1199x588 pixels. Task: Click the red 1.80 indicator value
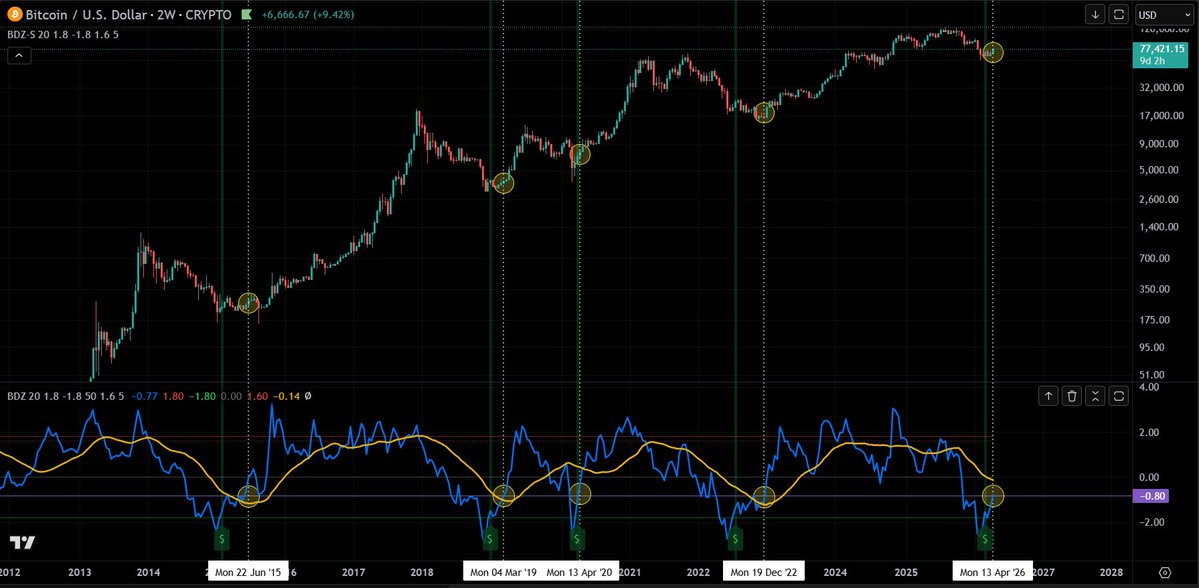(173, 396)
